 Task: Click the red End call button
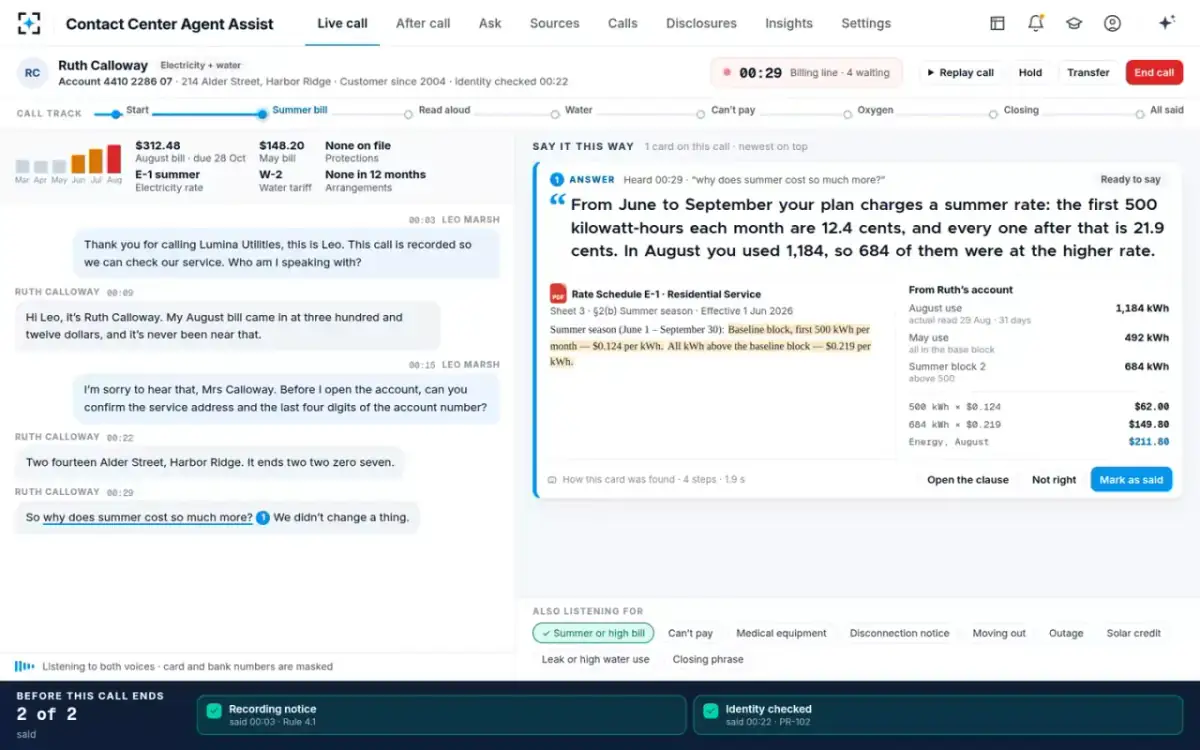tap(1154, 72)
